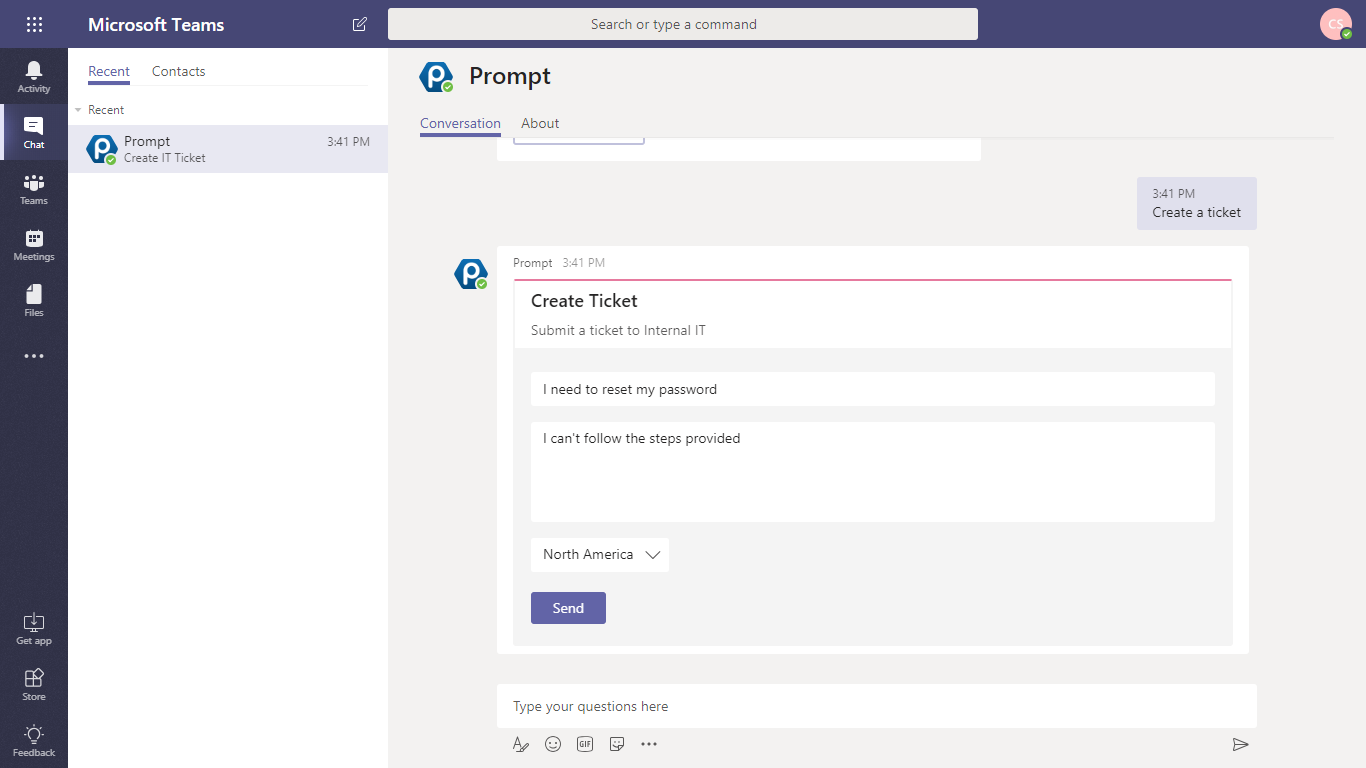This screenshot has height=768, width=1366.
Task: Open the Chat section in the sidebar
Action: tap(34, 132)
